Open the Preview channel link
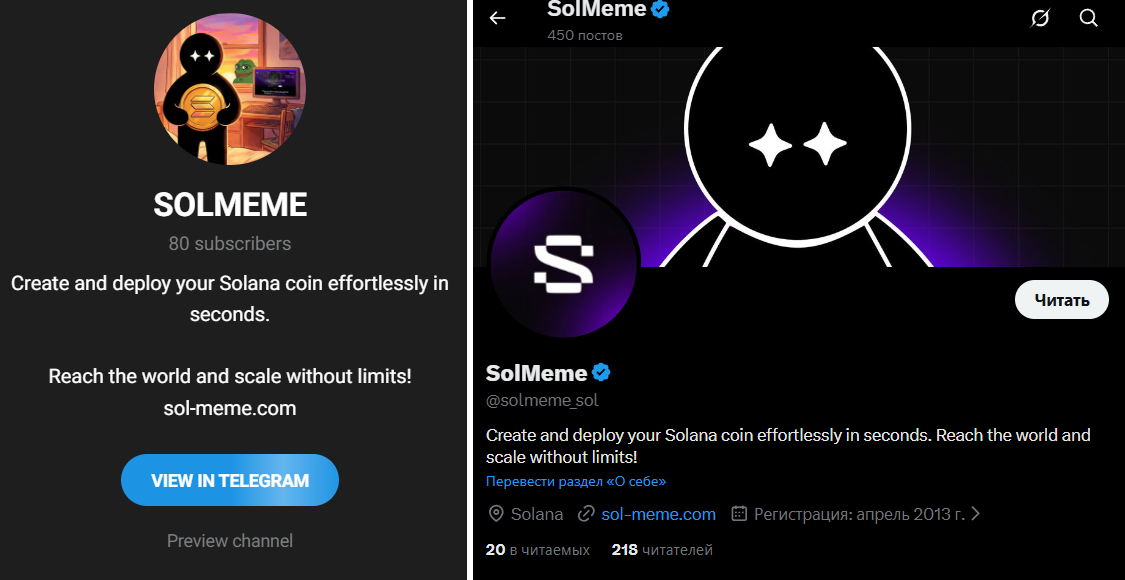The image size is (1125, 580). [229, 540]
